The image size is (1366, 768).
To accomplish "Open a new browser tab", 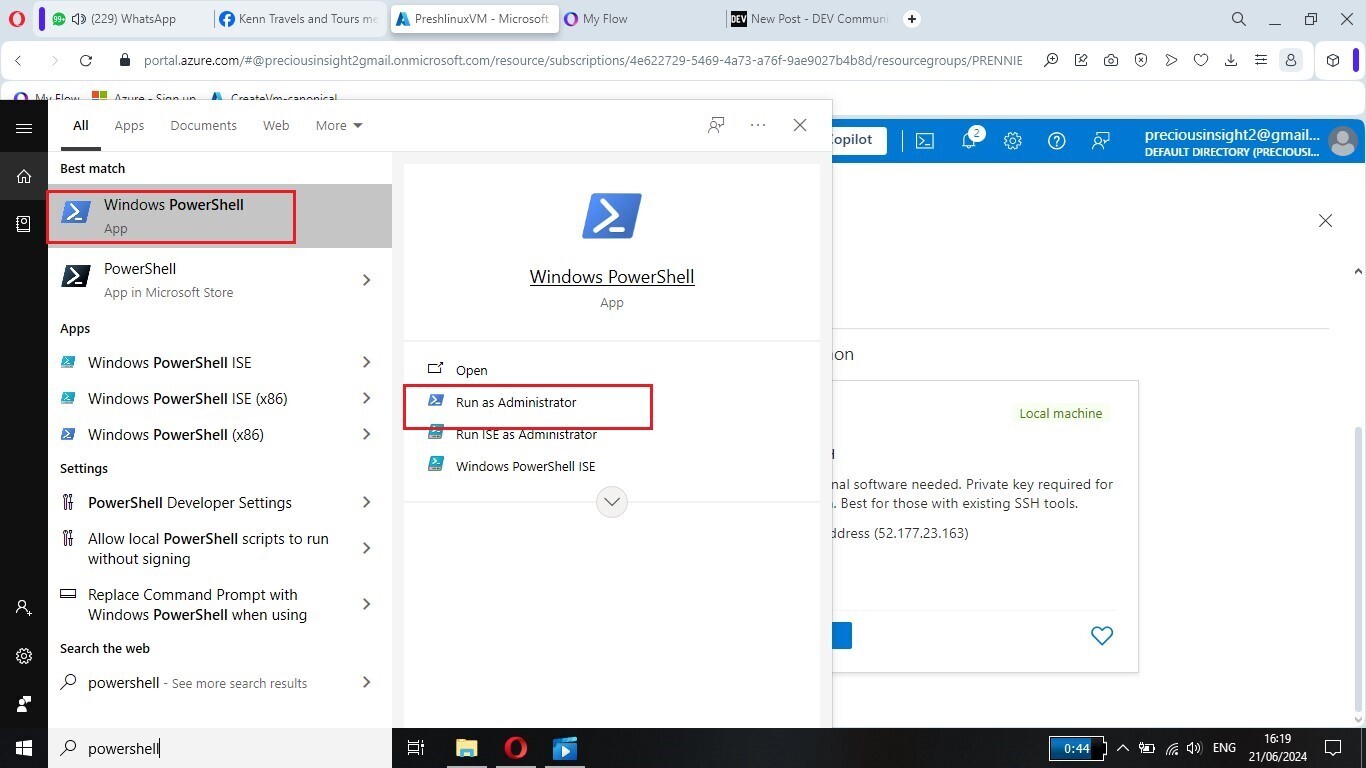I will 912,19.
